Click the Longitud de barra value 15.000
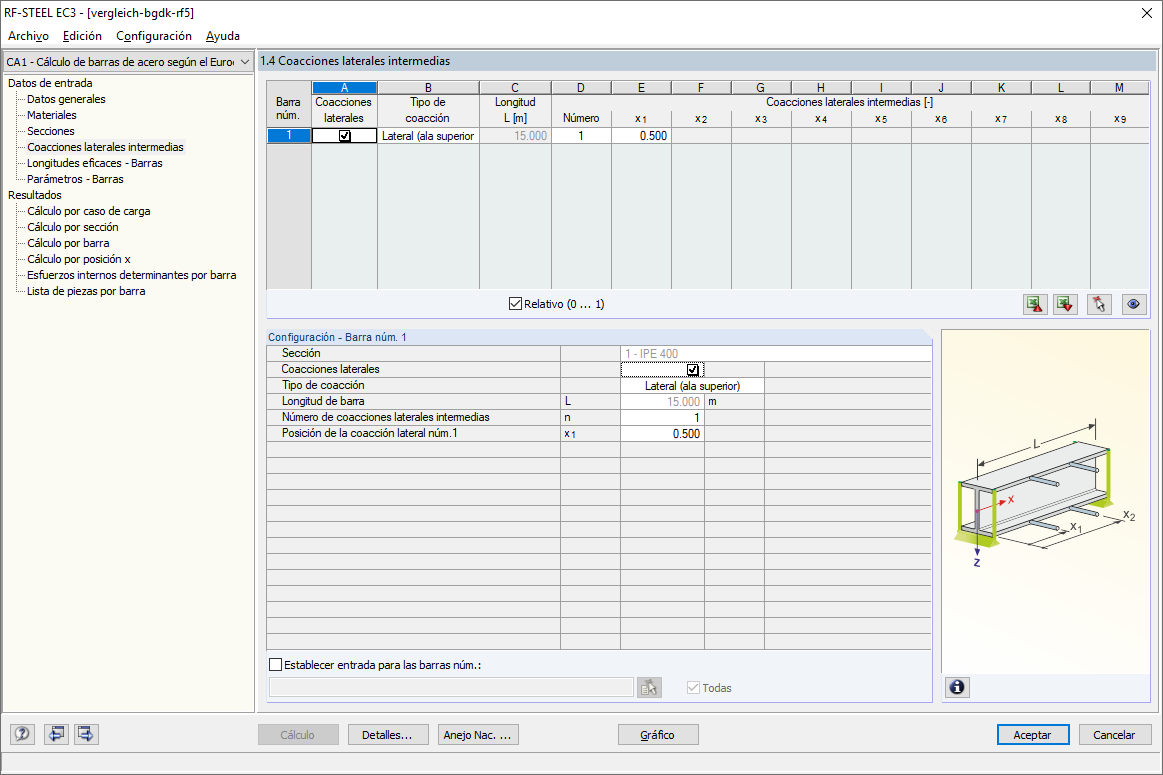 (662, 401)
